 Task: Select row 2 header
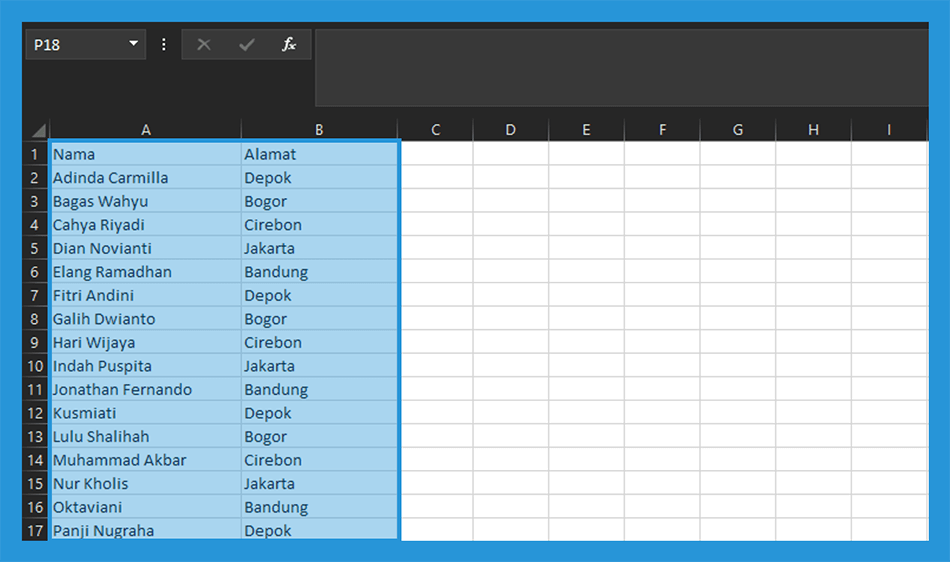click(35, 177)
